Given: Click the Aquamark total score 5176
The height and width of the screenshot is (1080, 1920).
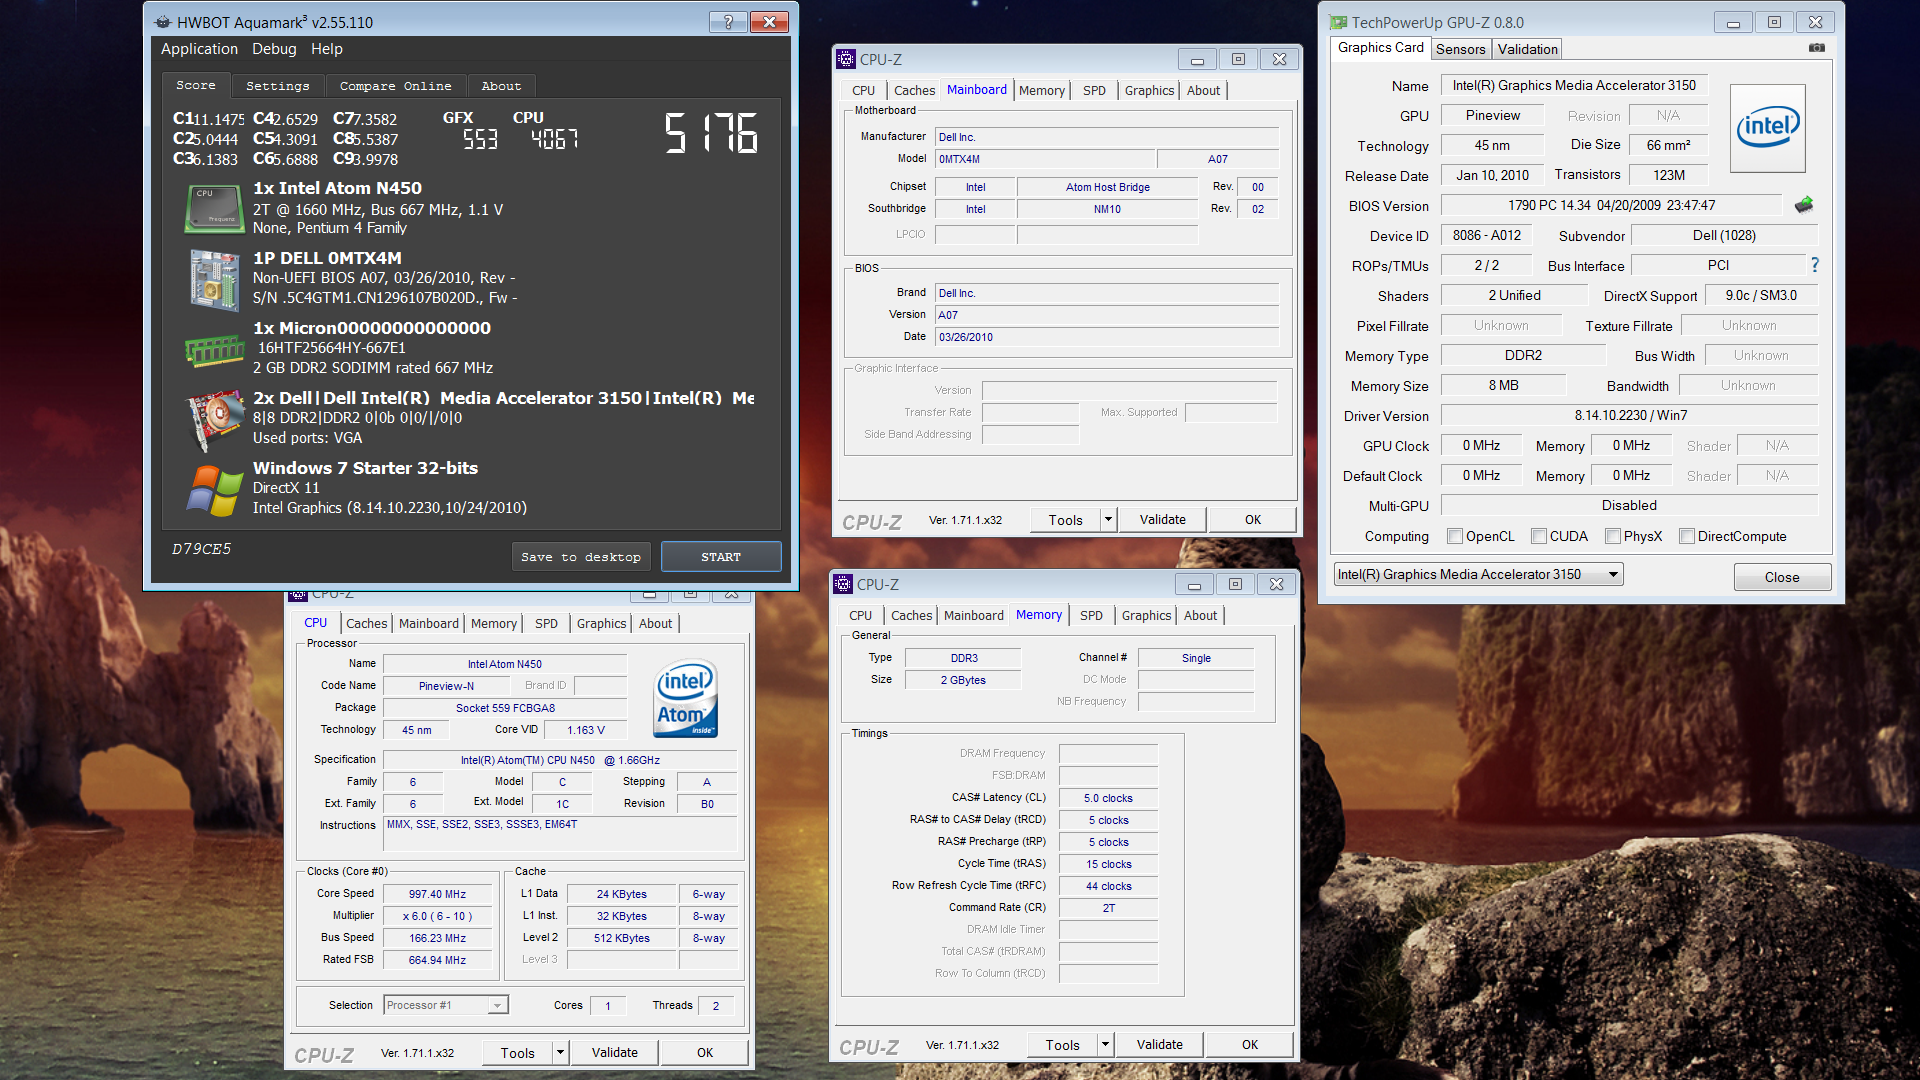Looking at the screenshot, I should [x=712, y=133].
